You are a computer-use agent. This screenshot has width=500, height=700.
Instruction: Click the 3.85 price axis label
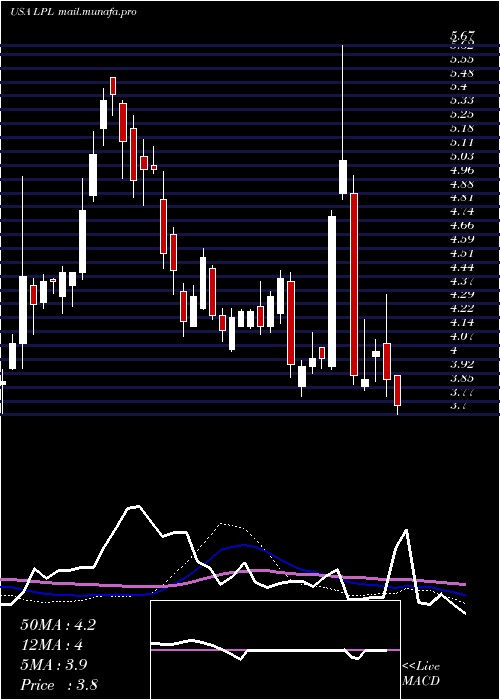[462, 379]
